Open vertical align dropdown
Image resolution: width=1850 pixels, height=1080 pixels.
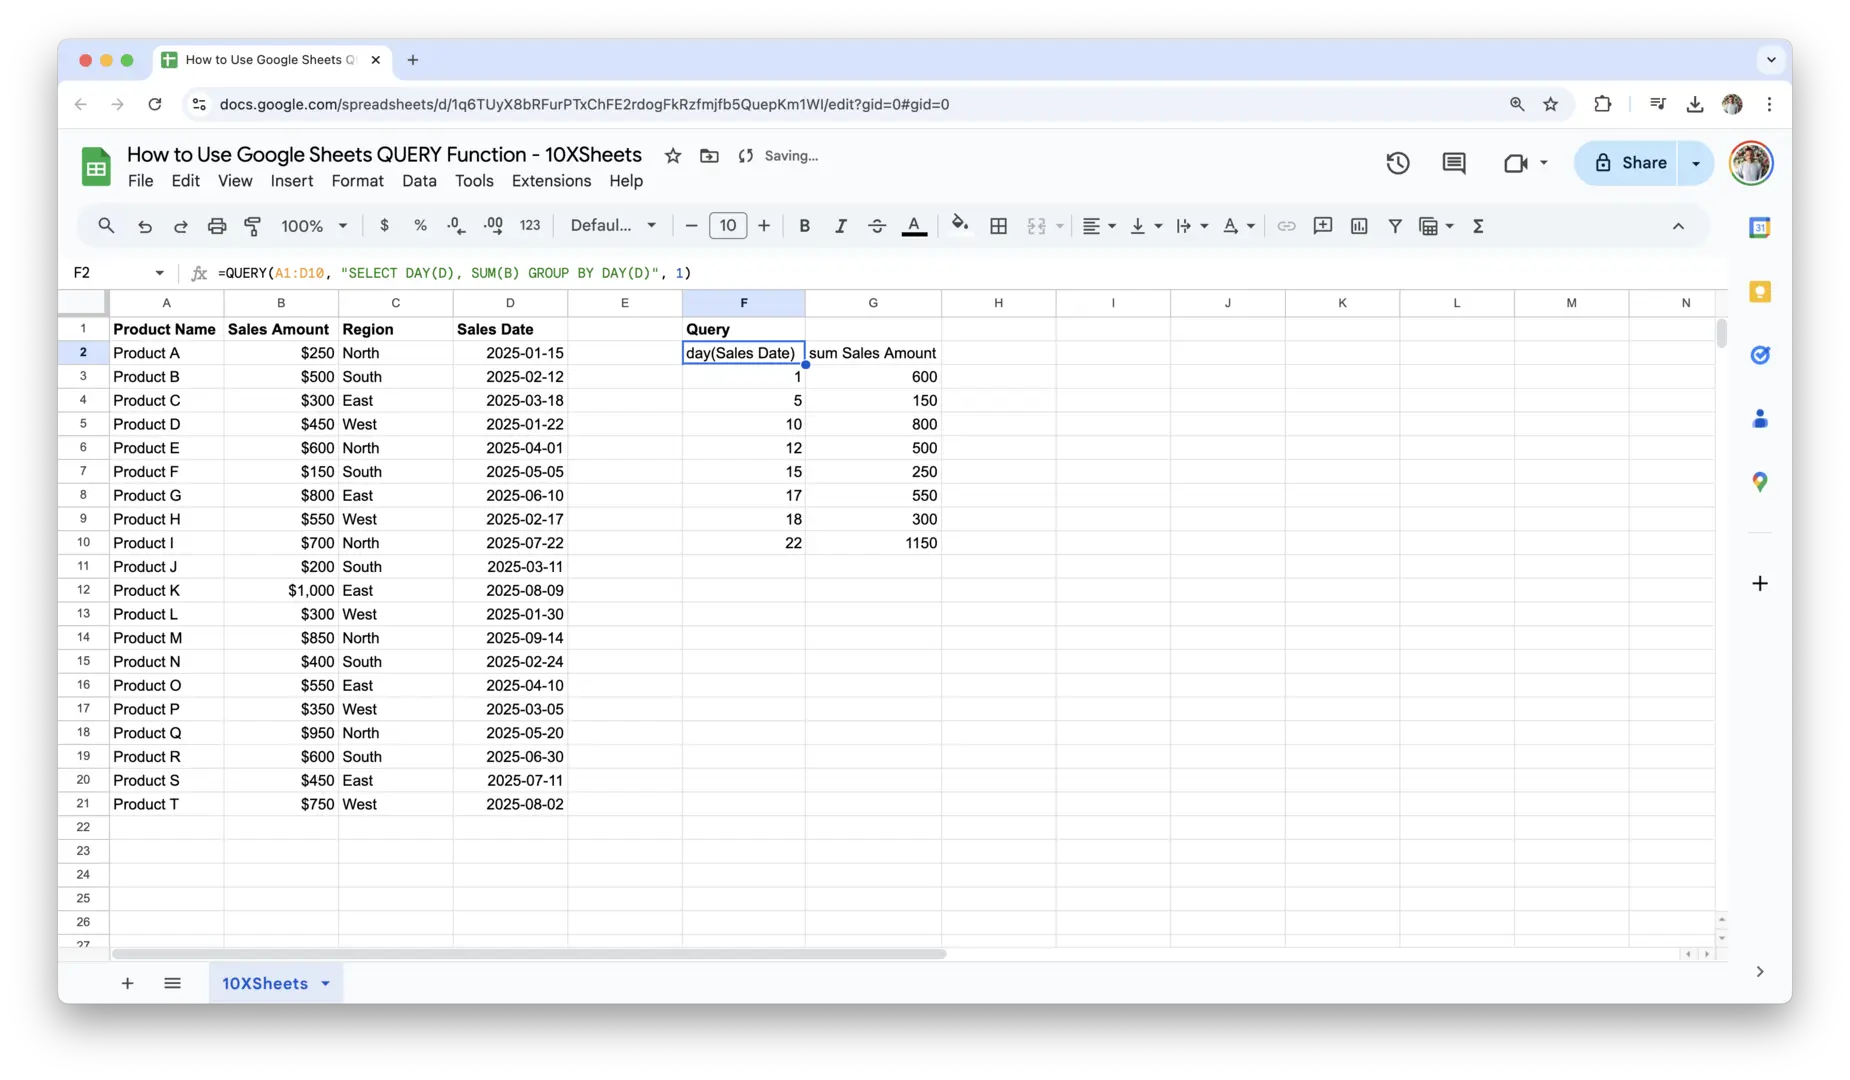click(x=1145, y=226)
